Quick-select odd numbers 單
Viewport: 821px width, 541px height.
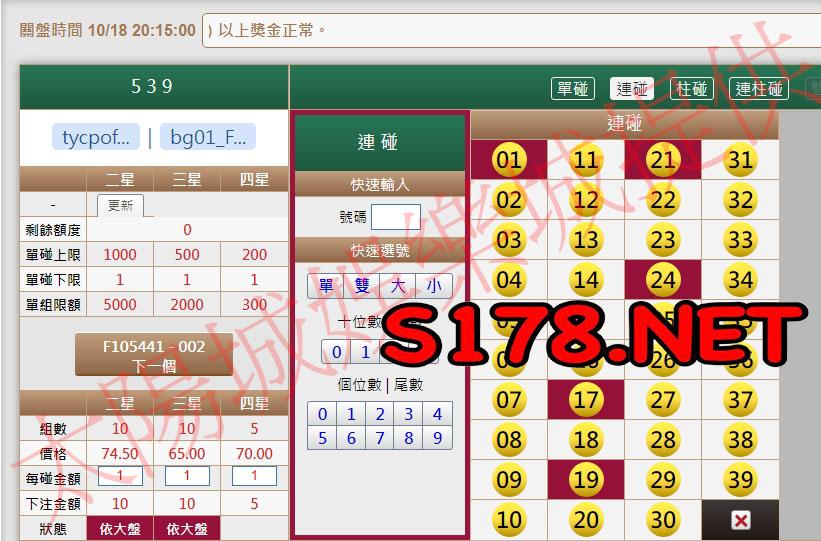(326, 286)
